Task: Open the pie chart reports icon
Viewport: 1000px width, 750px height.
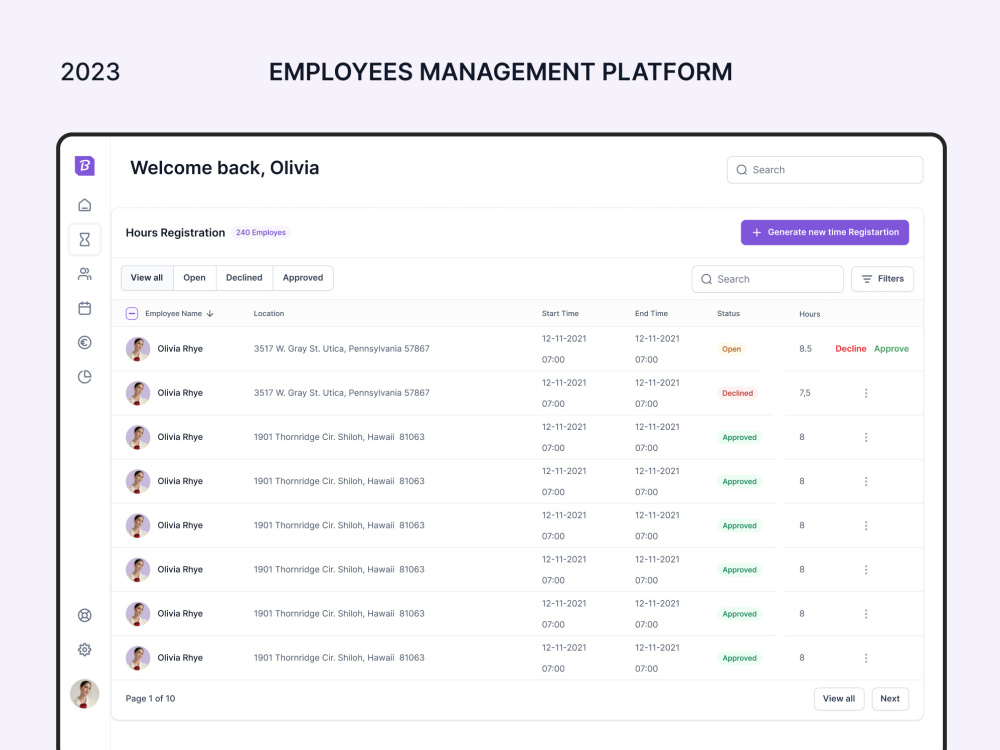Action: coord(85,377)
